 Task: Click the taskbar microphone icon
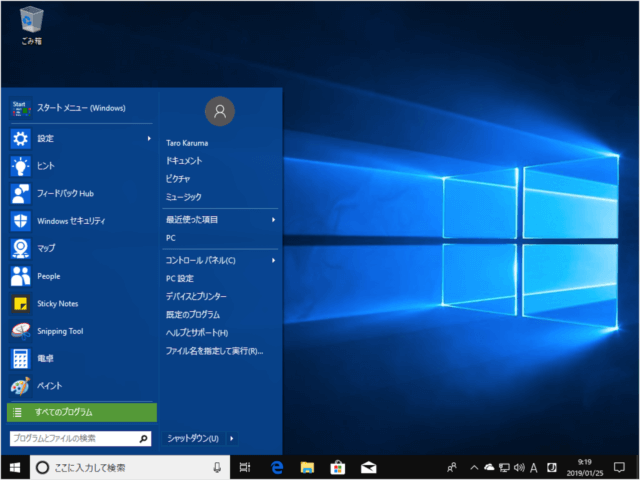[x=217, y=467]
